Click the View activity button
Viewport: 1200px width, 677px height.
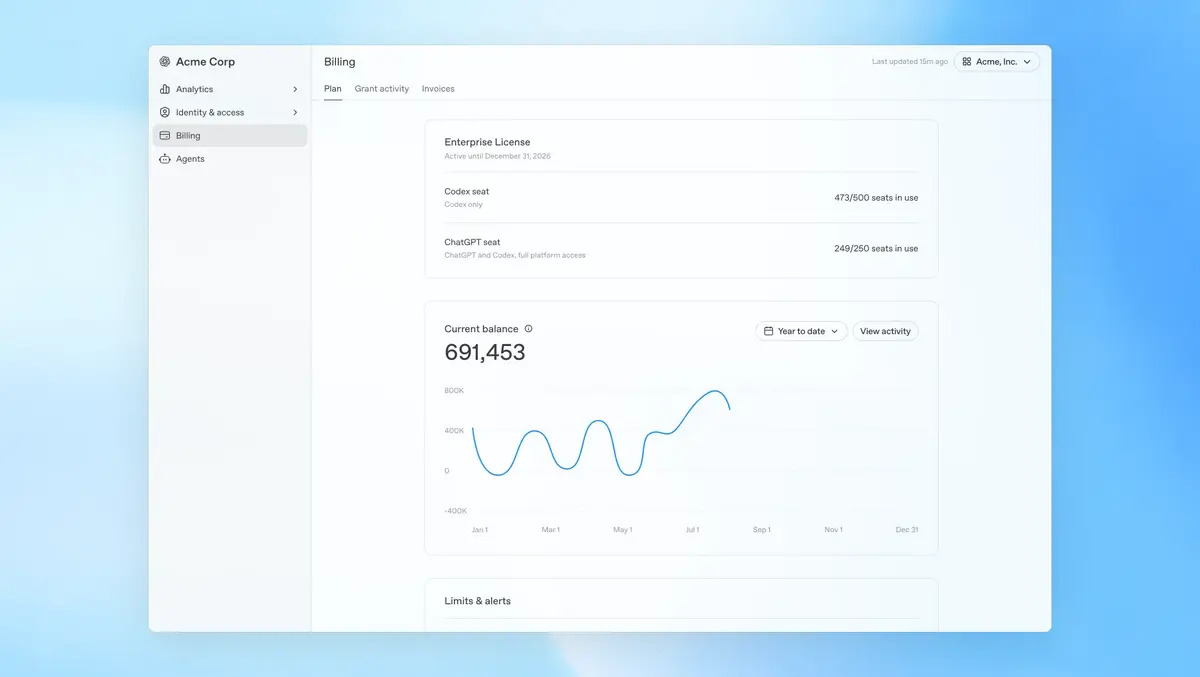tap(885, 331)
